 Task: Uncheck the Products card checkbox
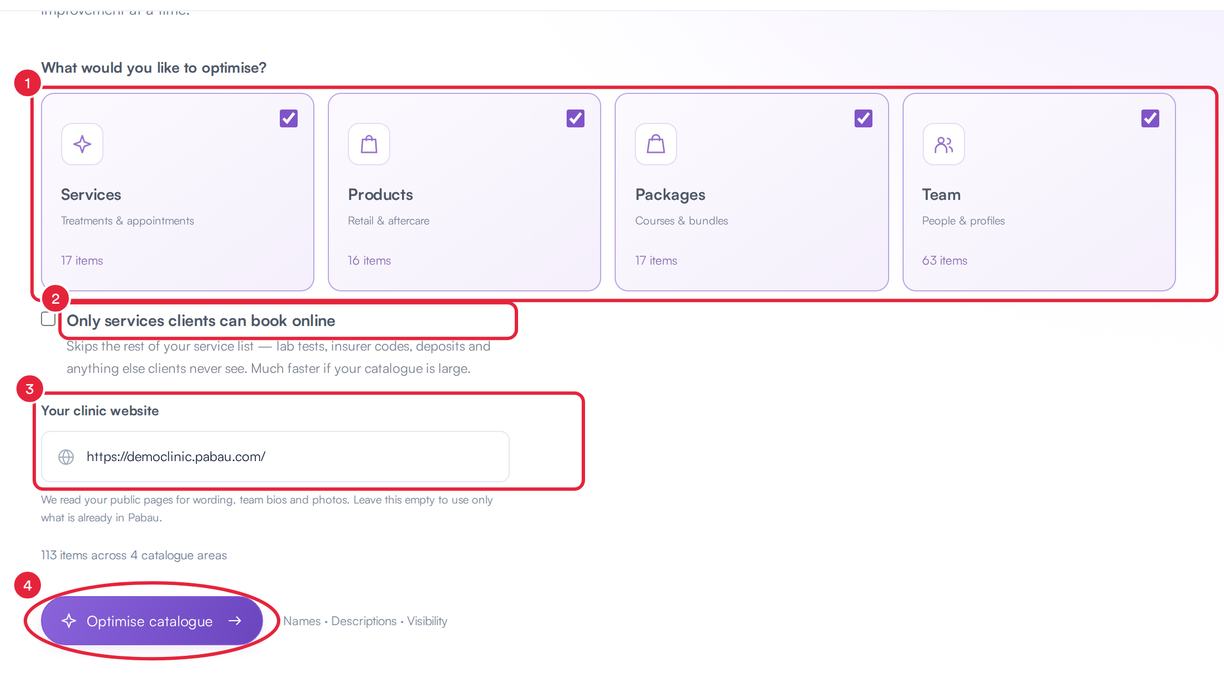click(x=575, y=118)
